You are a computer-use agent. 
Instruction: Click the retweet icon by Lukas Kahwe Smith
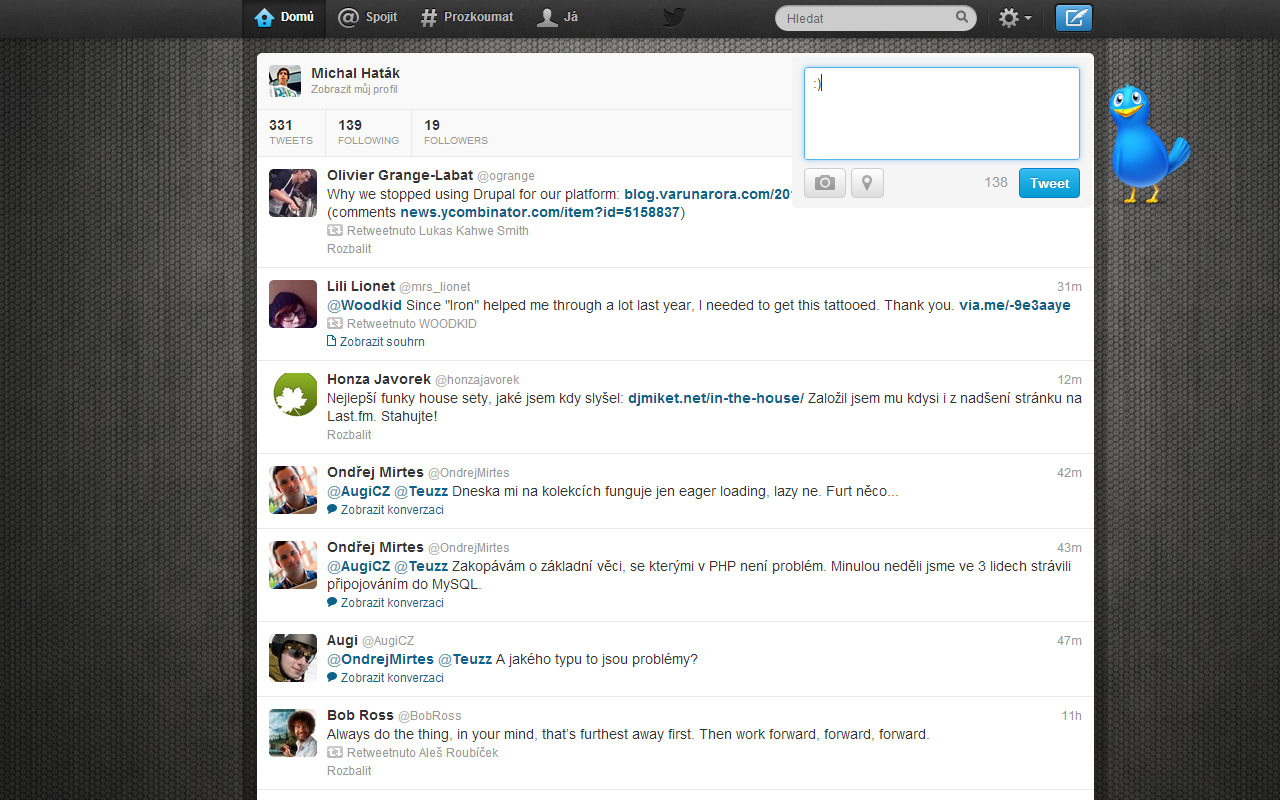[x=335, y=231]
